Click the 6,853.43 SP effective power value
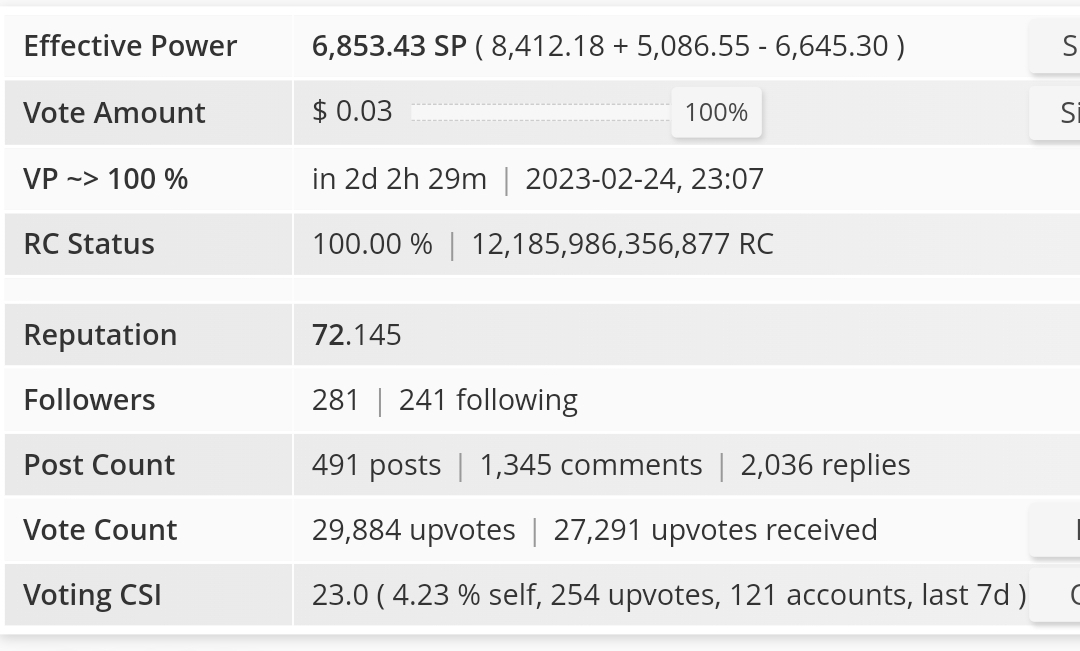Image resolution: width=1080 pixels, height=651 pixels. (388, 46)
